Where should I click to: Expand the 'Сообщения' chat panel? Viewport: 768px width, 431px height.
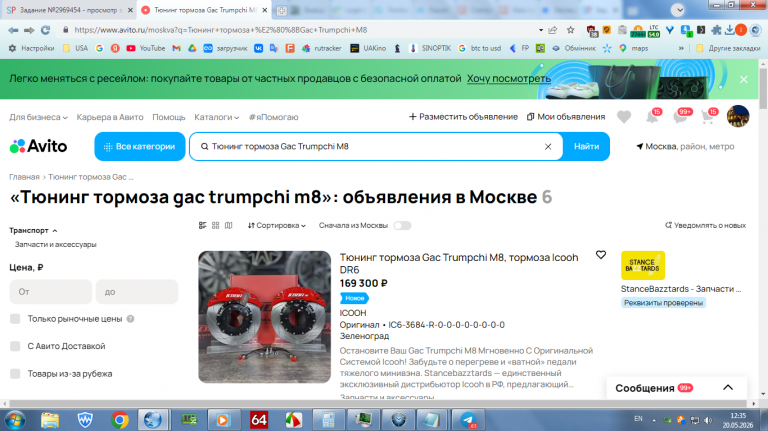pyautogui.click(x=728, y=387)
